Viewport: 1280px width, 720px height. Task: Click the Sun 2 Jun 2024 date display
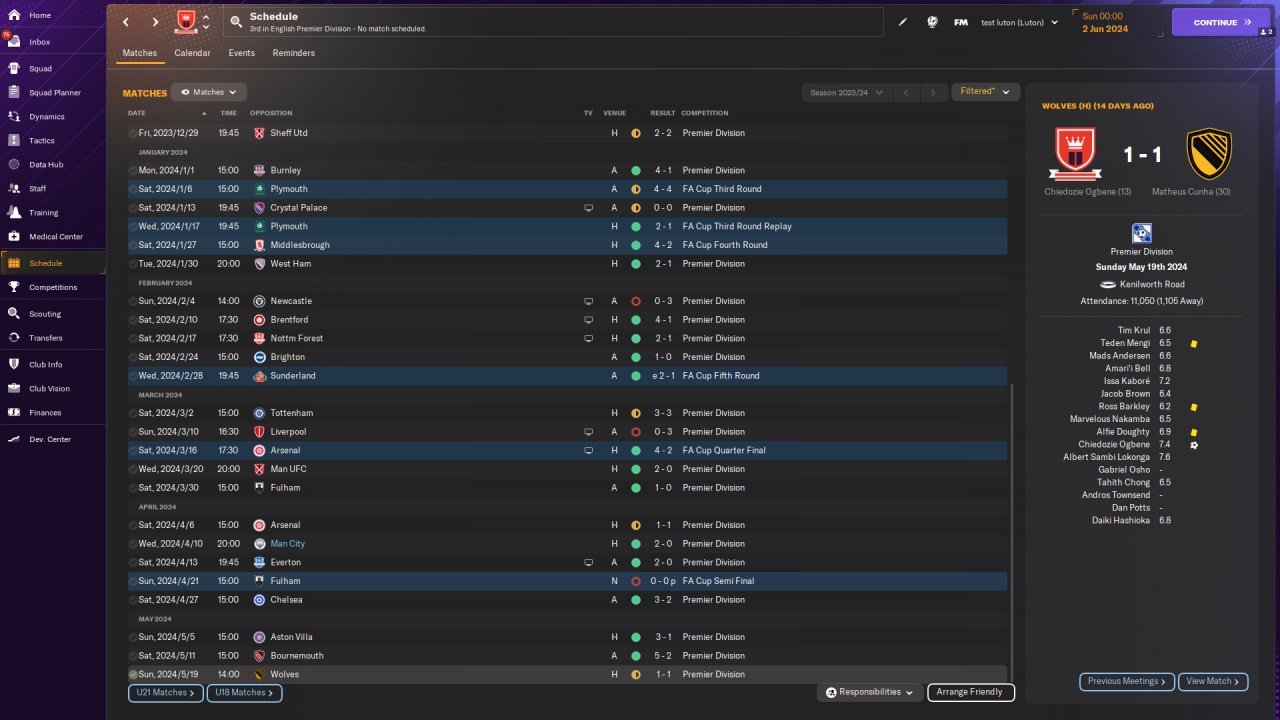(1105, 22)
